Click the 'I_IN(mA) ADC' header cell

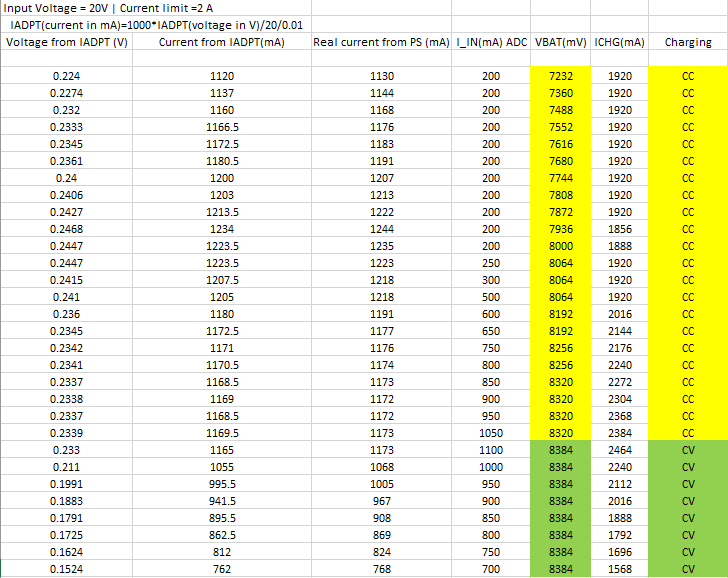pos(491,42)
